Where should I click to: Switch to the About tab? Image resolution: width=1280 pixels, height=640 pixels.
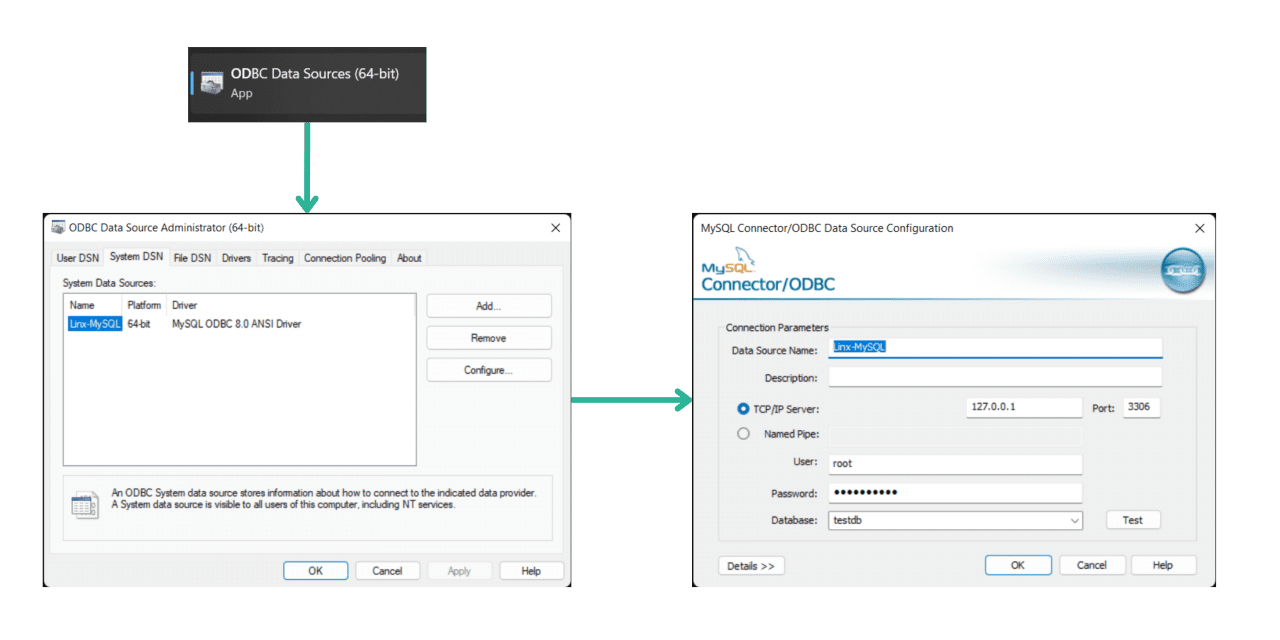pyautogui.click(x=409, y=257)
